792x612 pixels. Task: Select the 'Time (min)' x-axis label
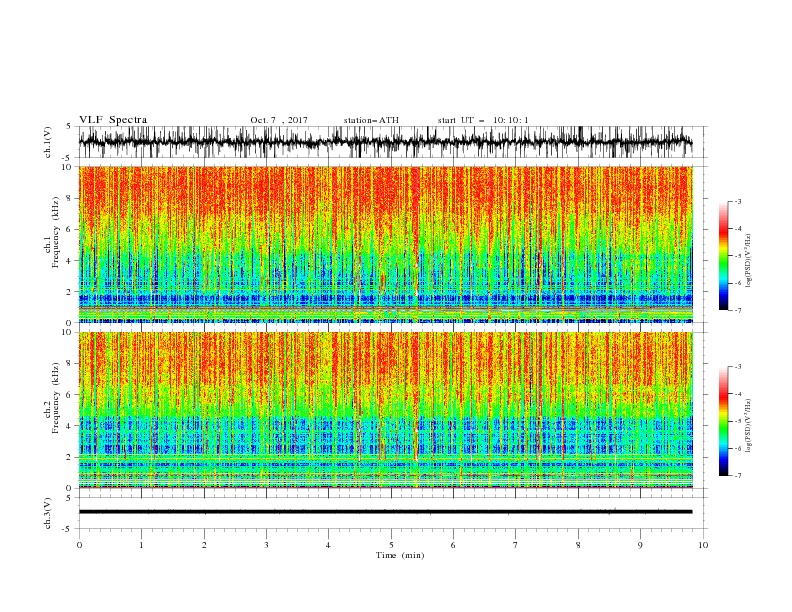(x=400, y=555)
